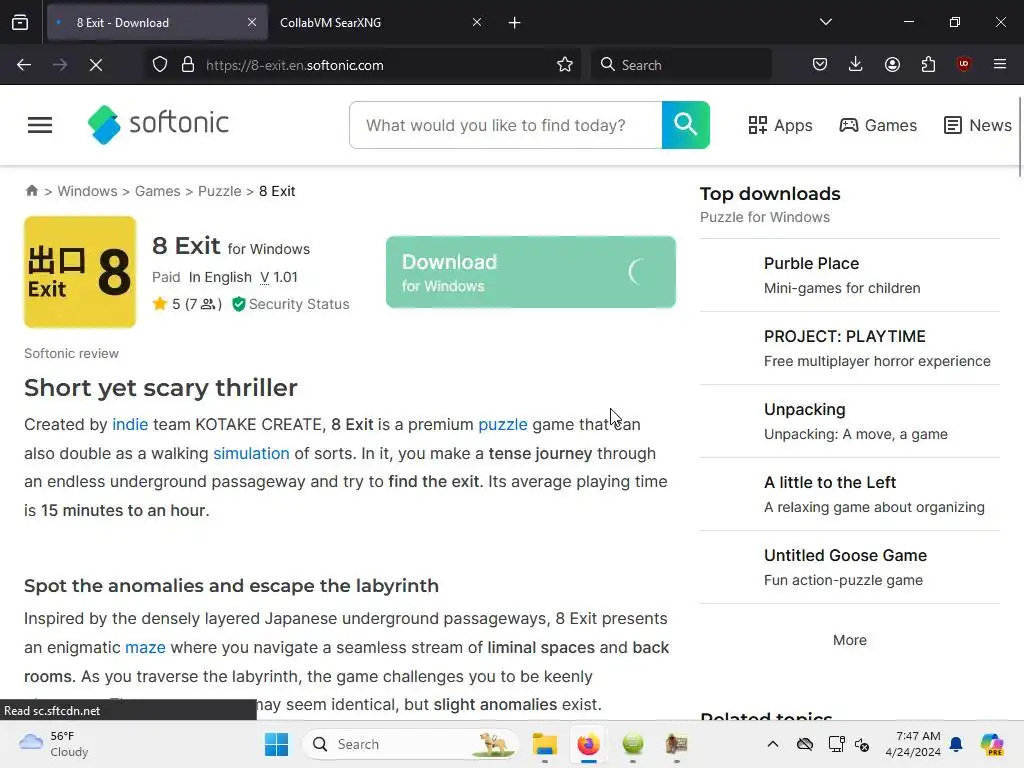The width and height of the screenshot is (1024, 768).
Task: Open PROJECT: PLAYTIME entry
Action: coord(850,348)
